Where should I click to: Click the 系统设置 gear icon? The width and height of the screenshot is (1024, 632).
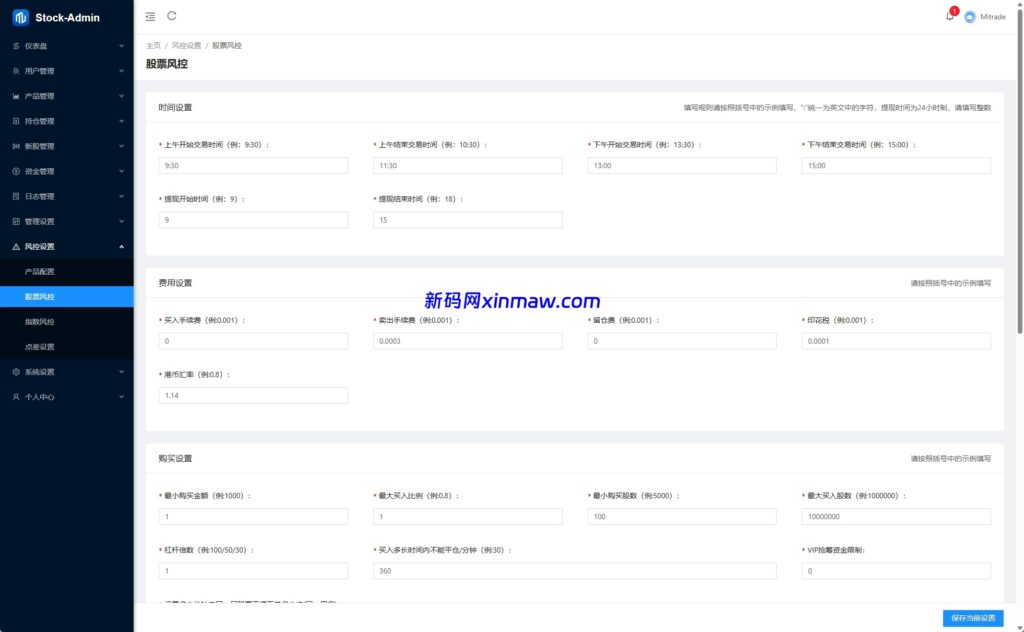click(16, 372)
